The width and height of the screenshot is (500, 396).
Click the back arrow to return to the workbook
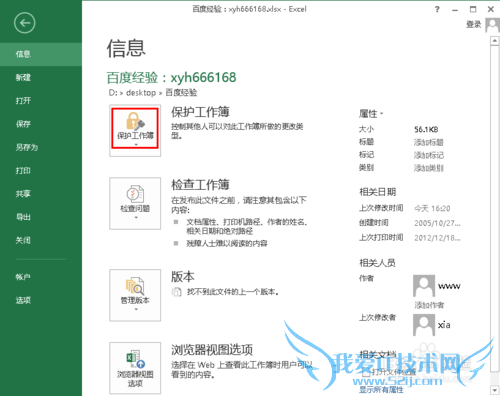(x=25, y=23)
